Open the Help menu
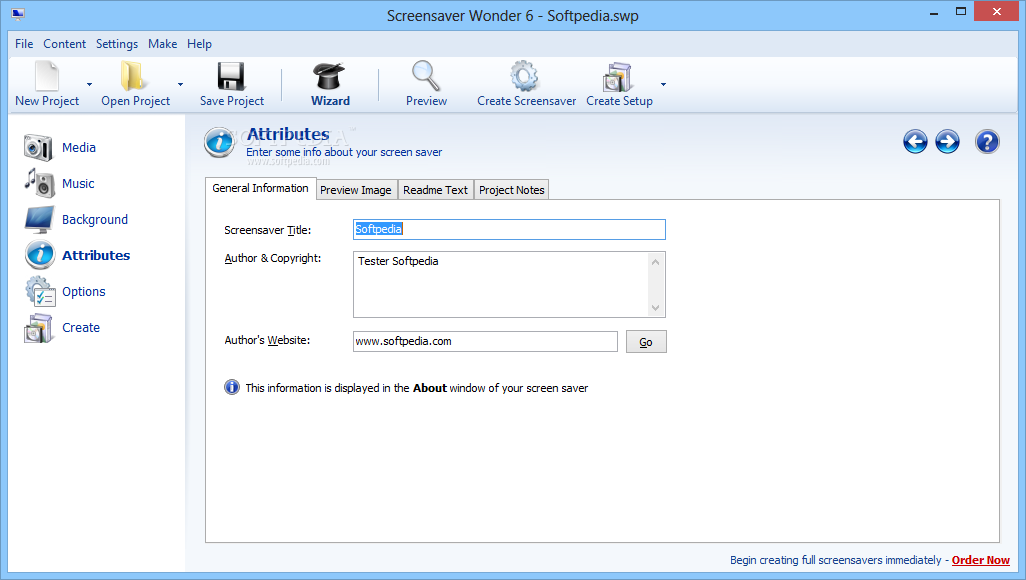1026x580 pixels. [x=199, y=44]
